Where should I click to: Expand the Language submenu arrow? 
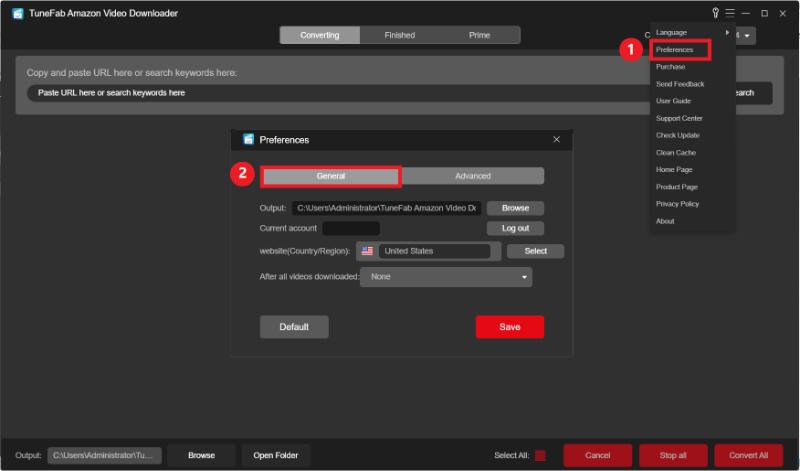click(x=727, y=32)
